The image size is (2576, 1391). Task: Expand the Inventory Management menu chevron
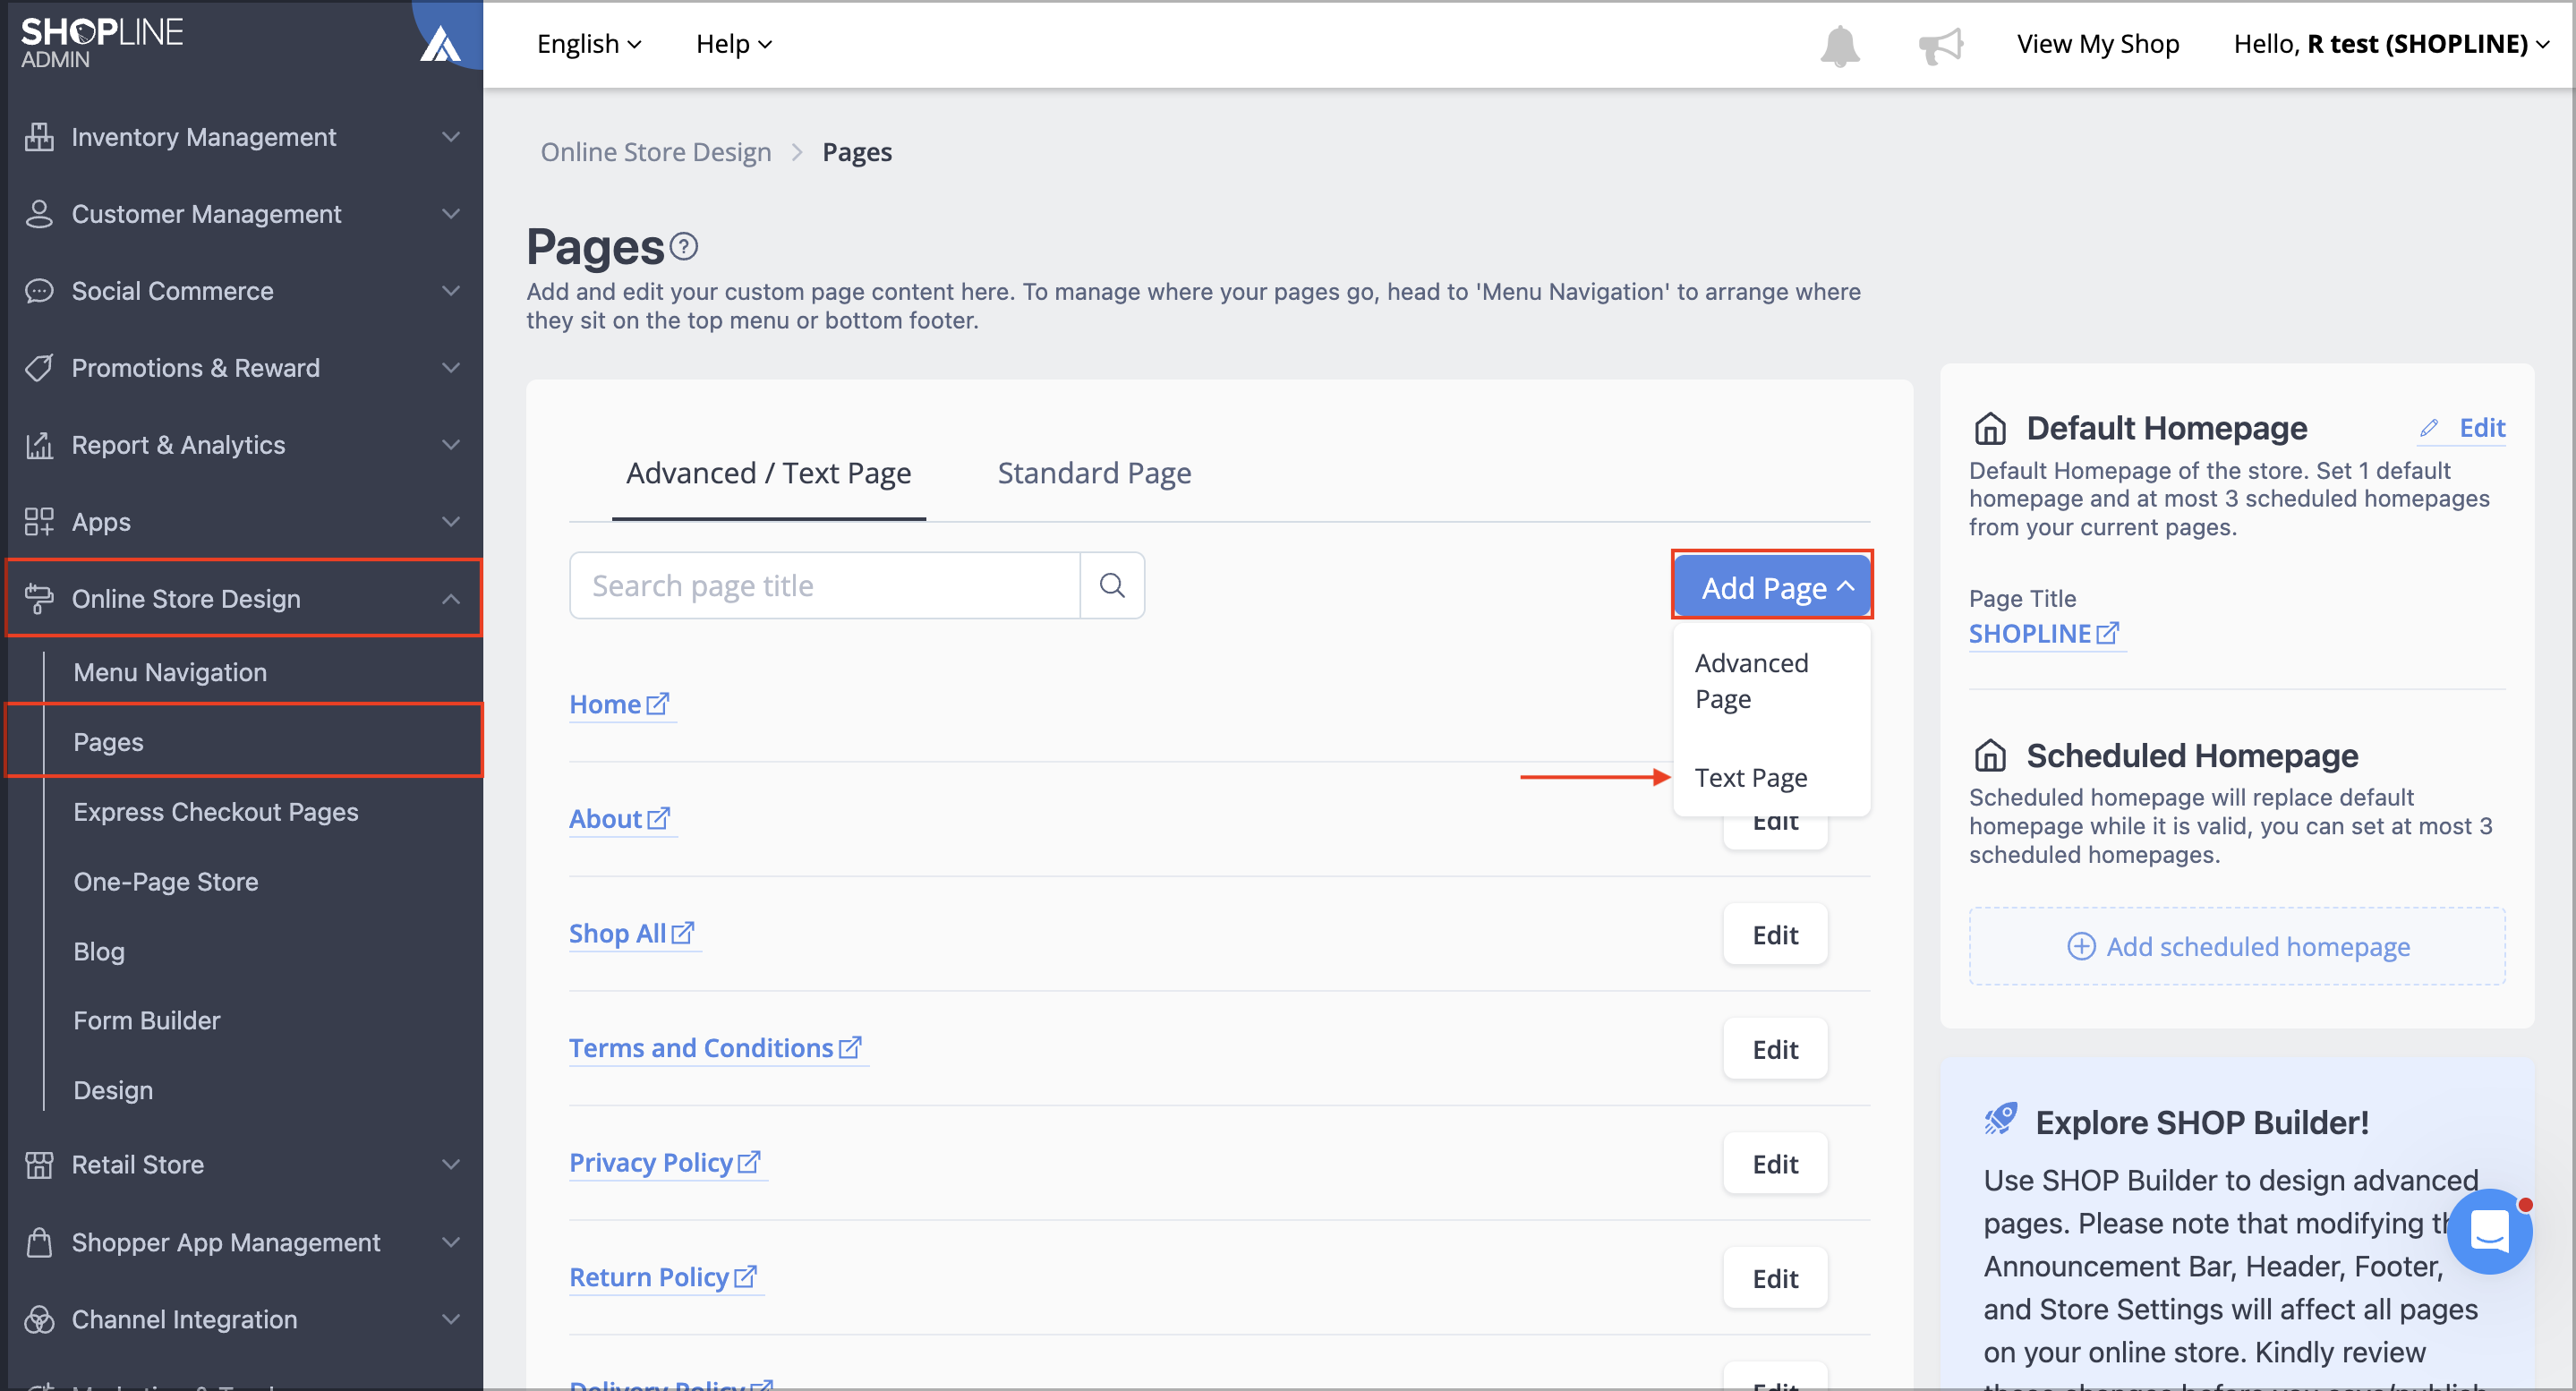(451, 137)
